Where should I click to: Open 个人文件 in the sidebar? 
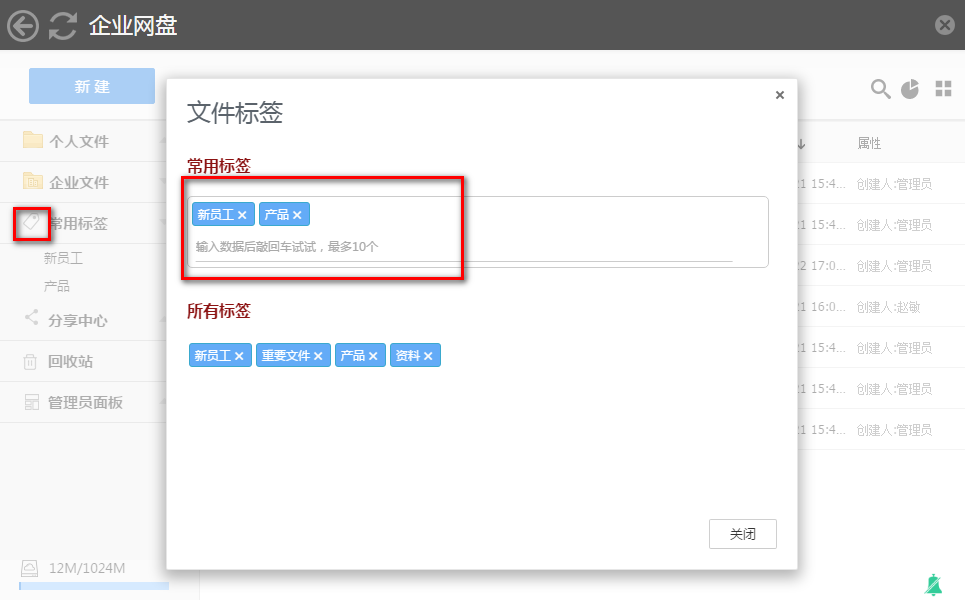[78, 142]
